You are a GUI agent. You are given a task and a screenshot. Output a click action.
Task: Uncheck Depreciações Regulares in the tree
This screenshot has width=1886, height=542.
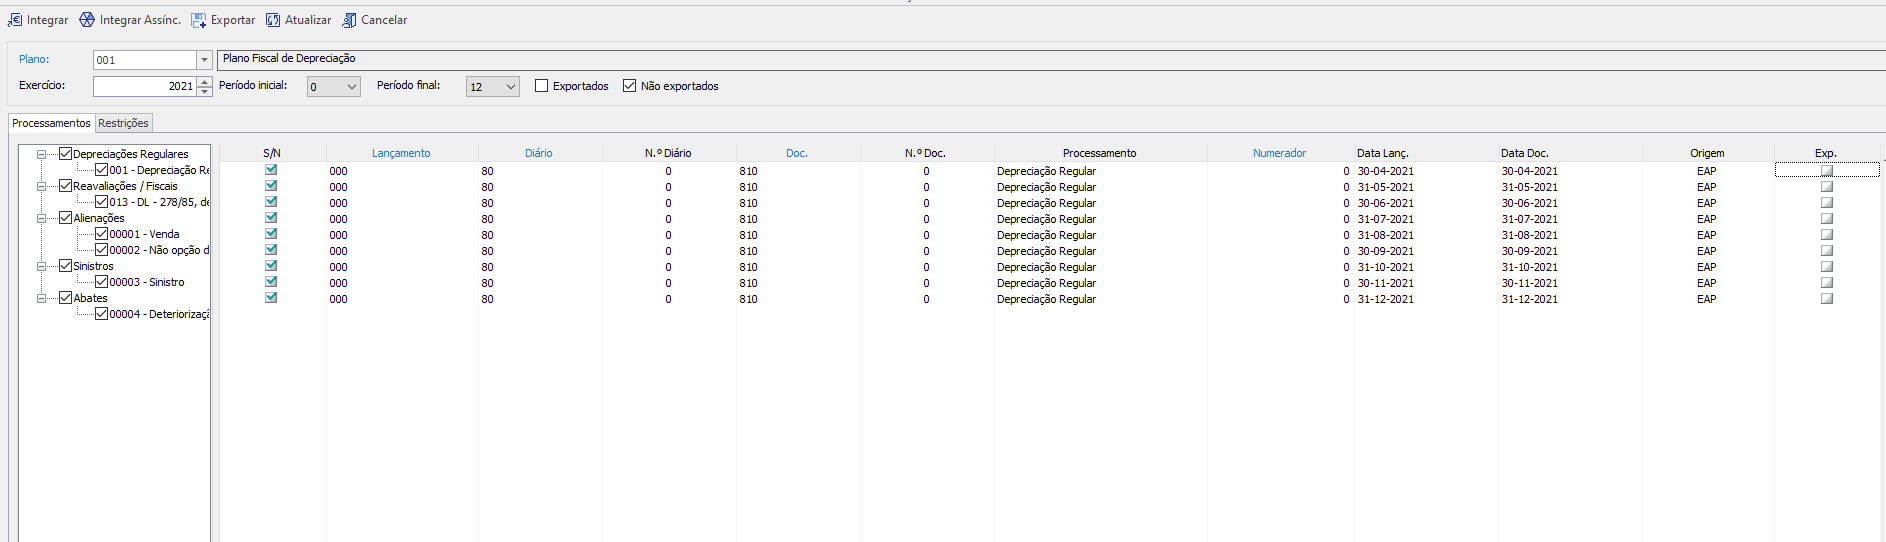point(66,154)
